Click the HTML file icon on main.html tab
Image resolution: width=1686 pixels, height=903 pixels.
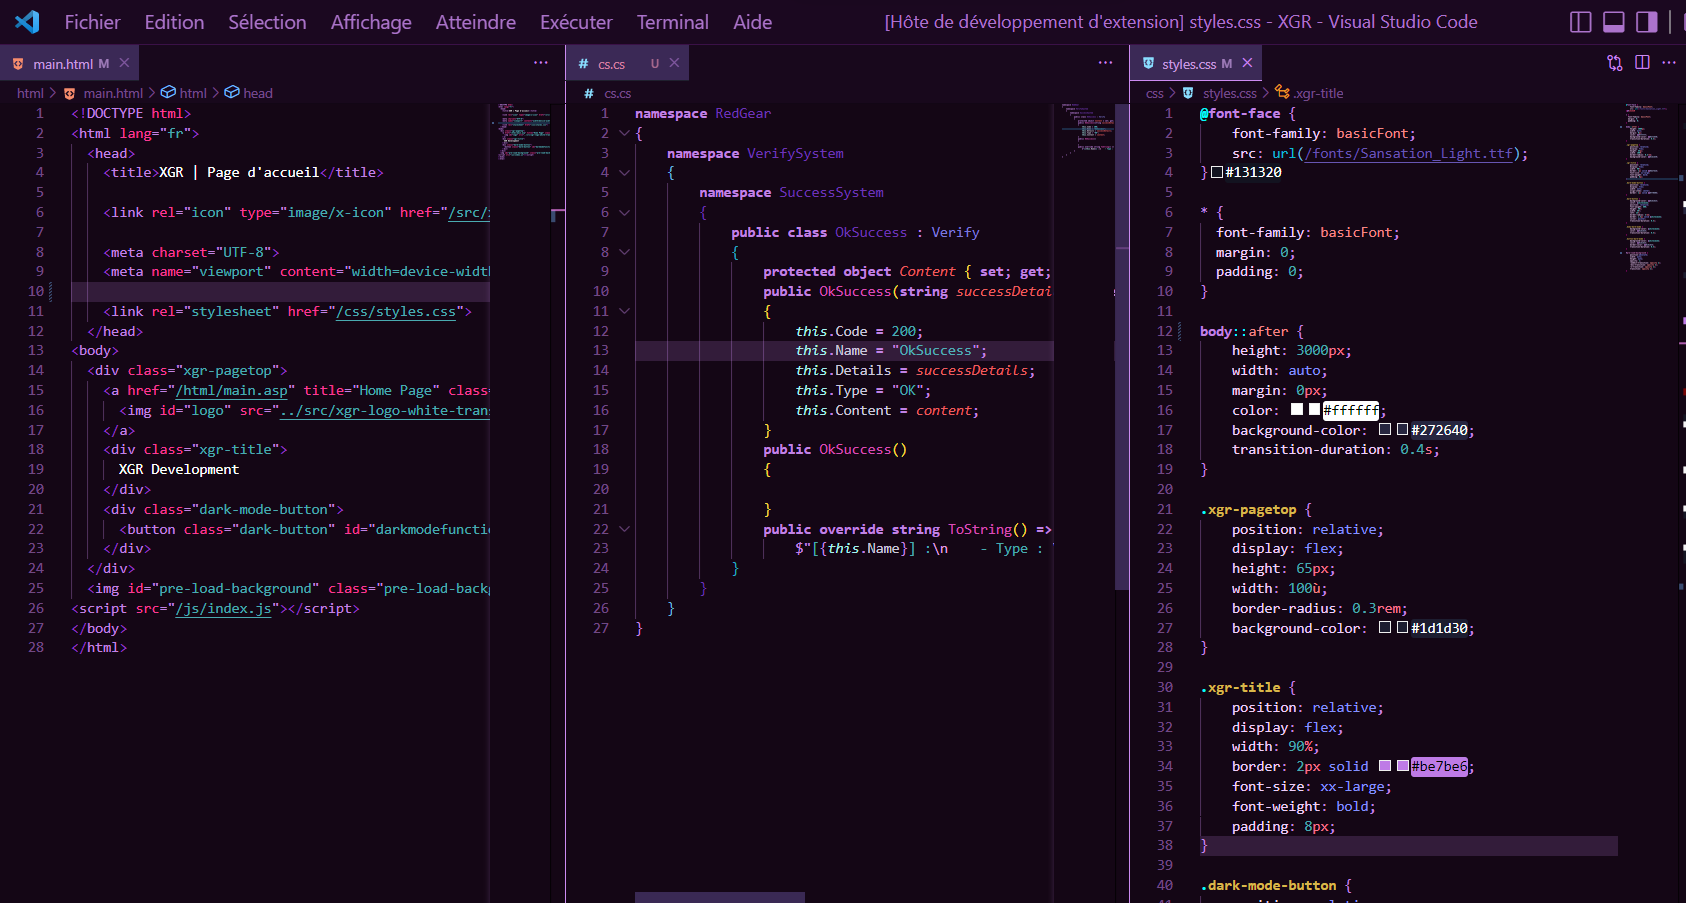pyautogui.click(x=18, y=64)
